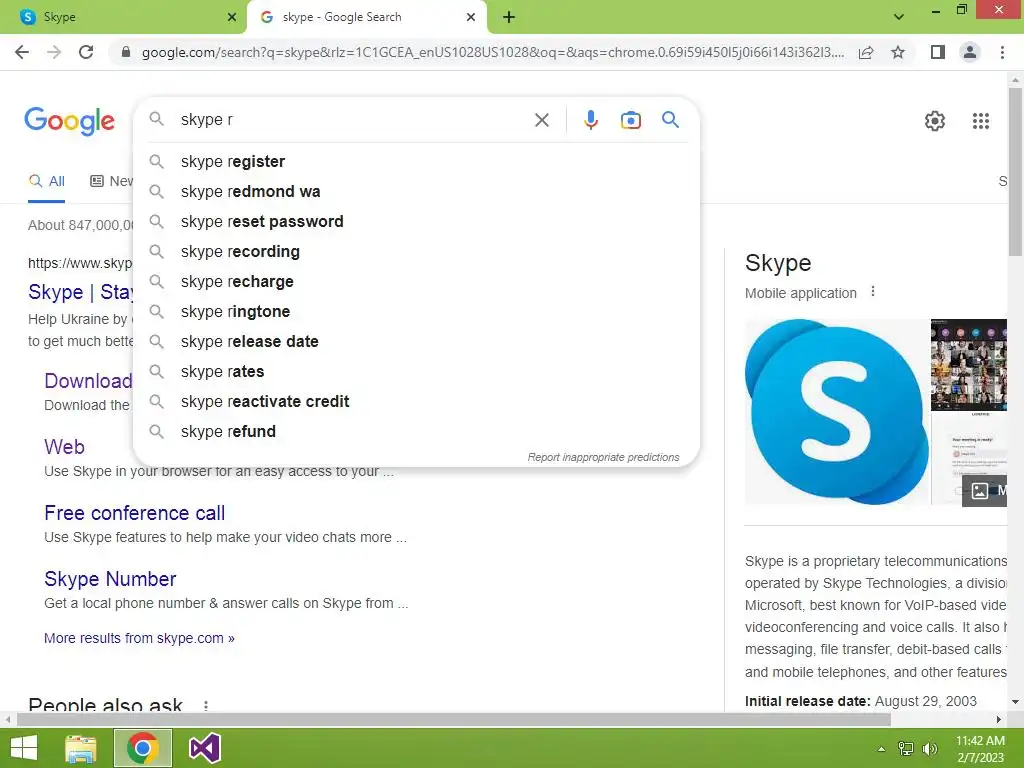
Task: Select the All results tab
Action: click(46, 182)
